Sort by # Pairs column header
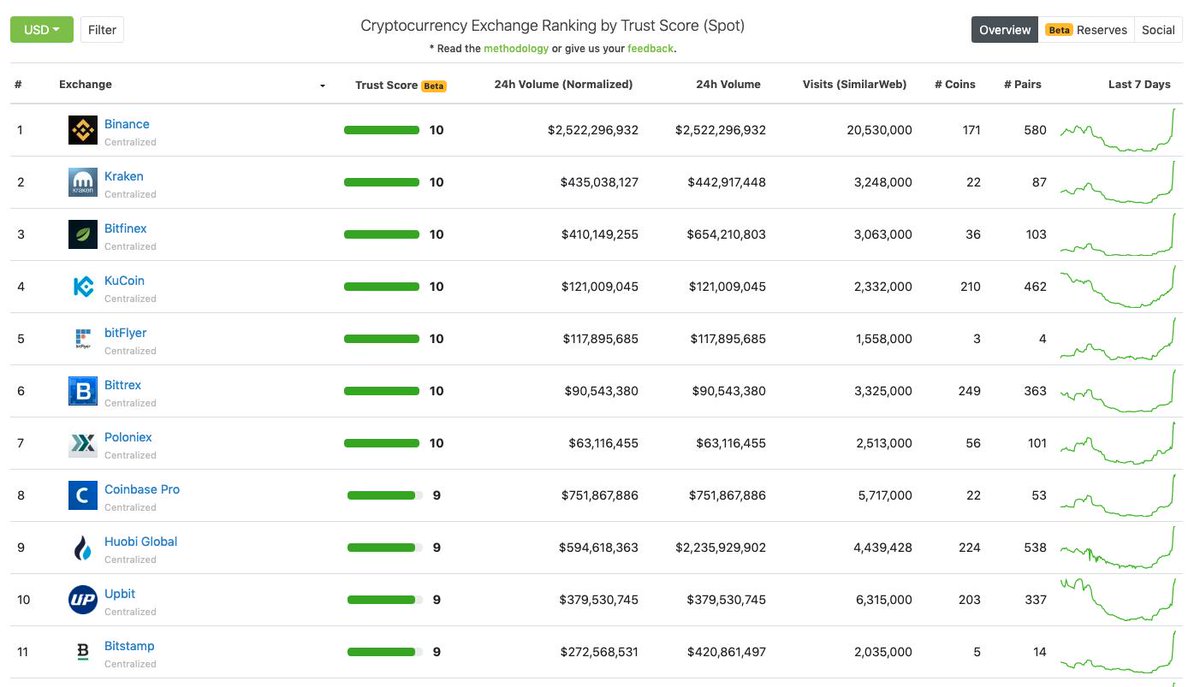The image size is (1200, 687). pos(1022,85)
